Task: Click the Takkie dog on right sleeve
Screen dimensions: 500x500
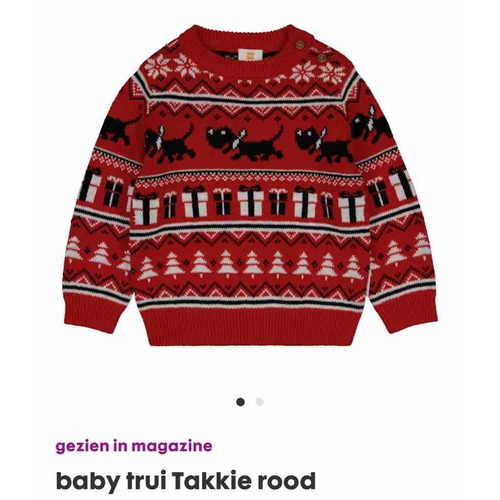Action: pyautogui.click(x=371, y=125)
